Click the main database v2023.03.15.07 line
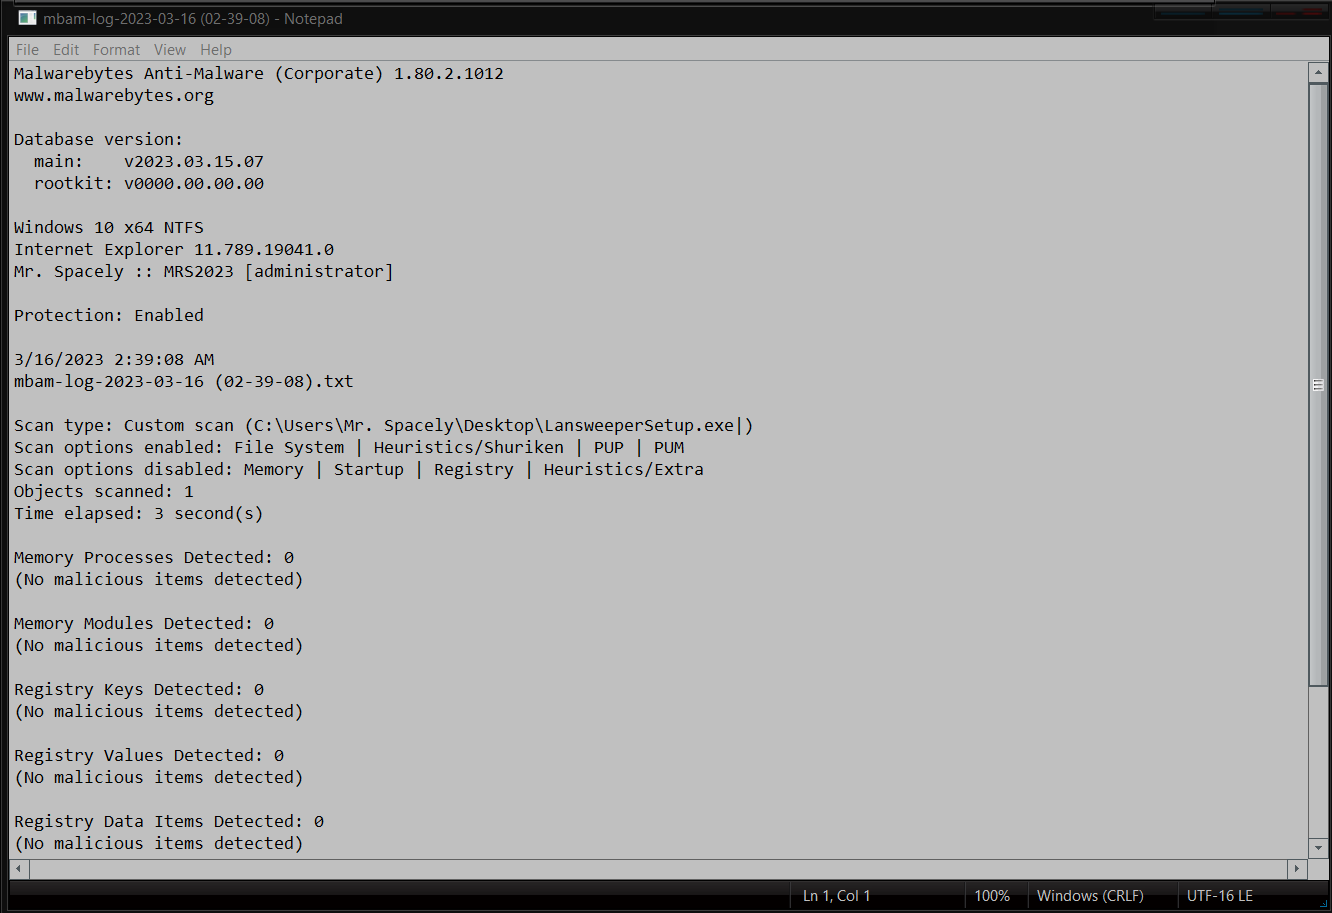 (x=149, y=162)
